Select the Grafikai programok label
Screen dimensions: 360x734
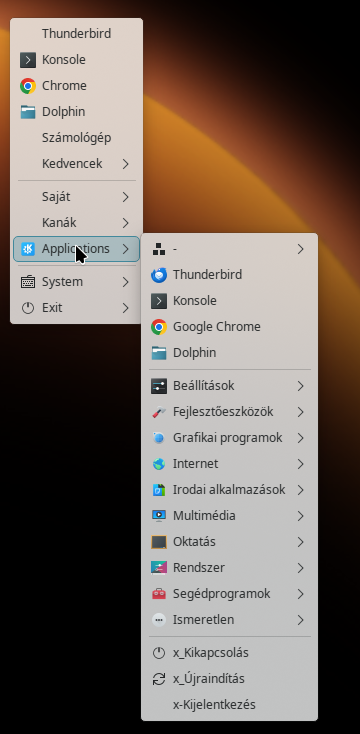pyautogui.click(x=228, y=438)
